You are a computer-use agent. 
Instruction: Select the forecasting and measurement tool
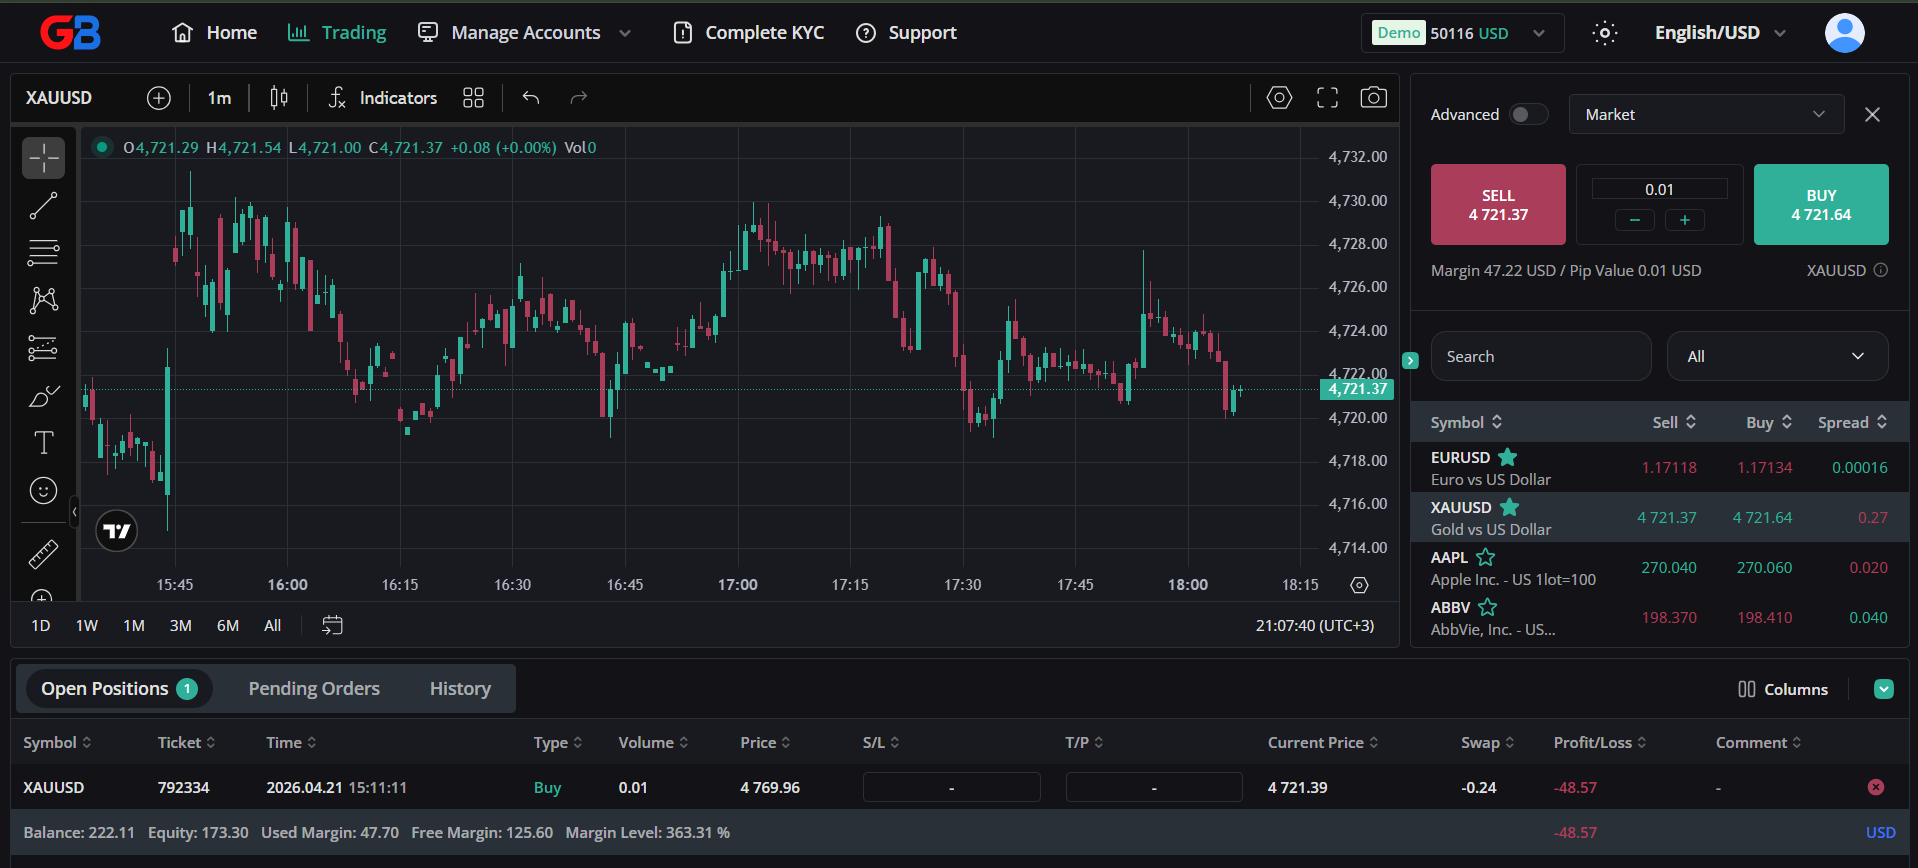(x=43, y=348)
